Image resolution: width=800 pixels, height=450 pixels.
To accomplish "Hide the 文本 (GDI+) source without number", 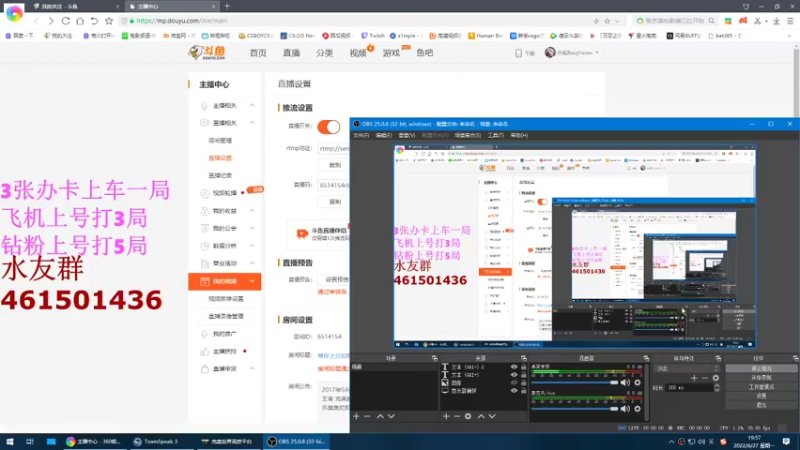I will point(514,374).
